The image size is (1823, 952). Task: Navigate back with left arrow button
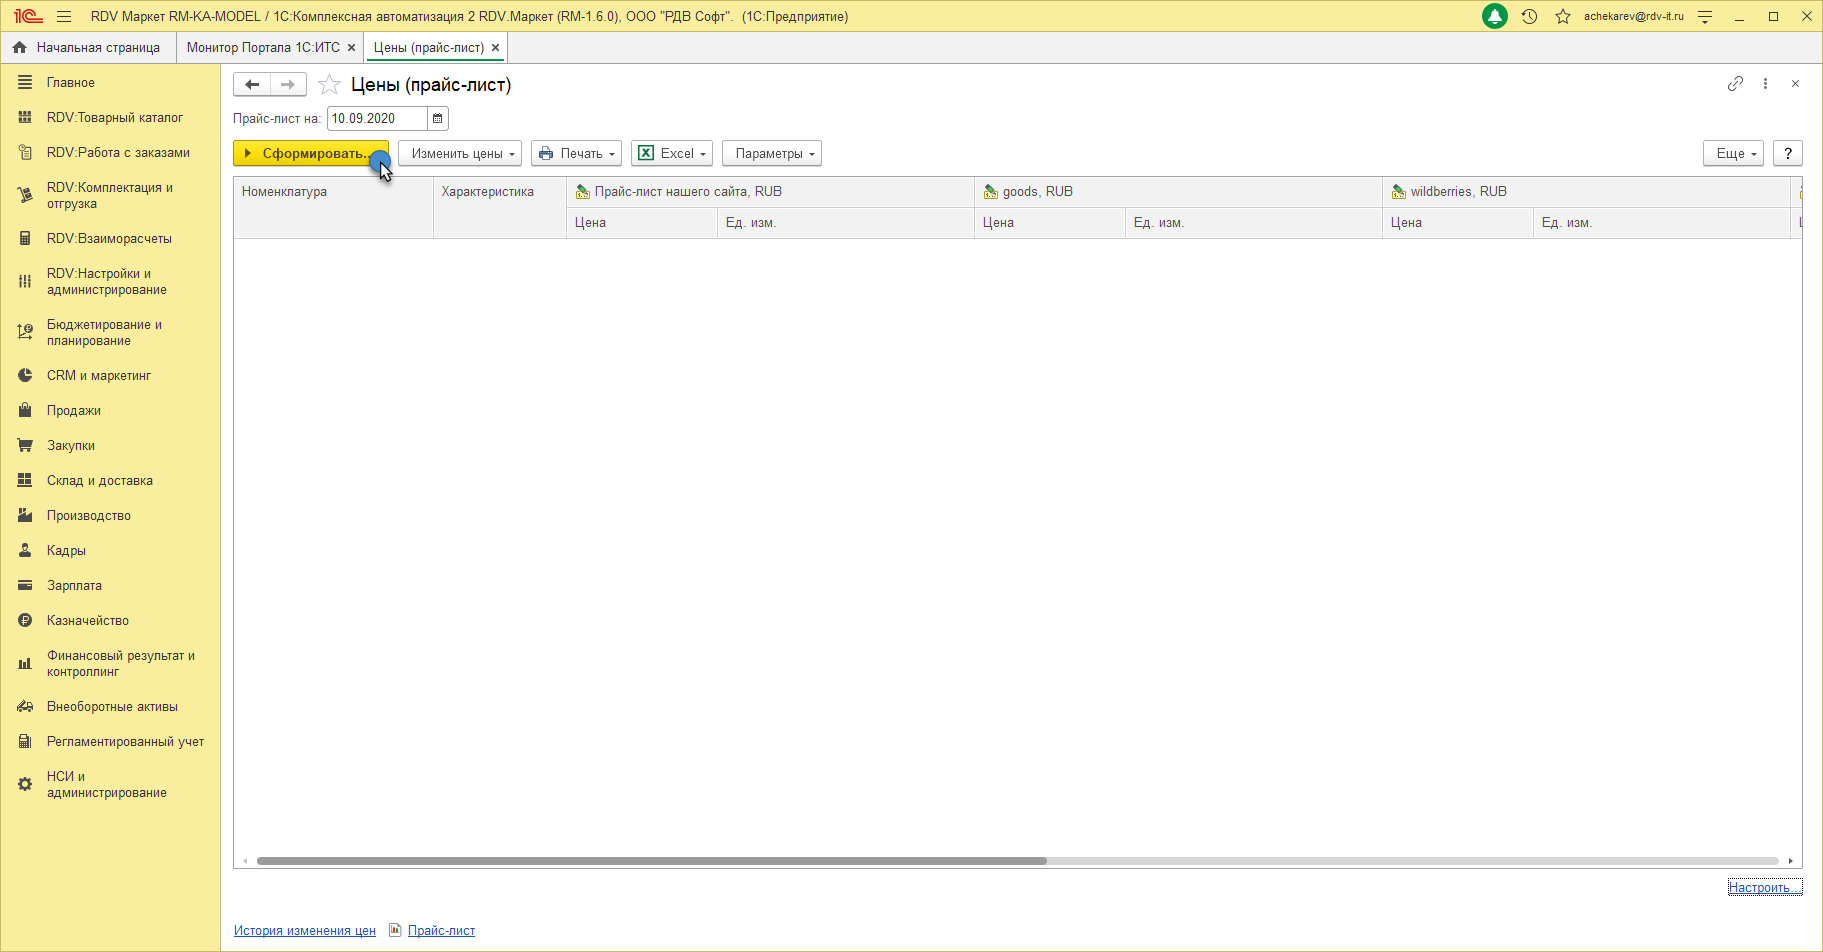click(252, 85)
